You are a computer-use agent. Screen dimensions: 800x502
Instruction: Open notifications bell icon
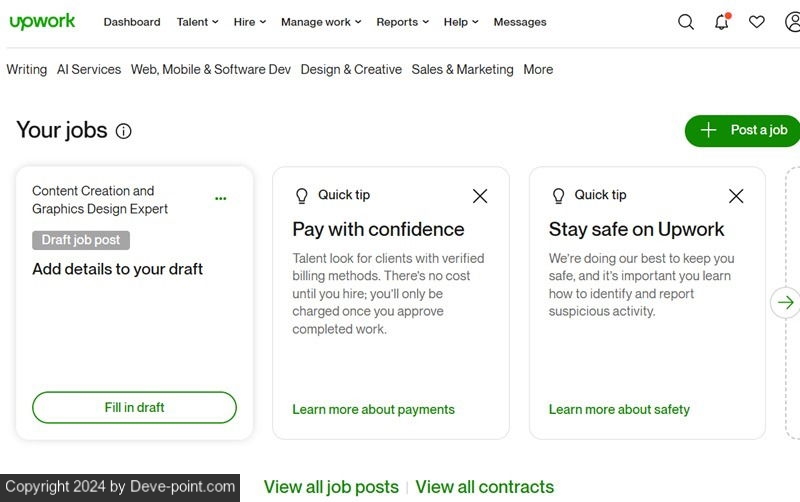721,22
